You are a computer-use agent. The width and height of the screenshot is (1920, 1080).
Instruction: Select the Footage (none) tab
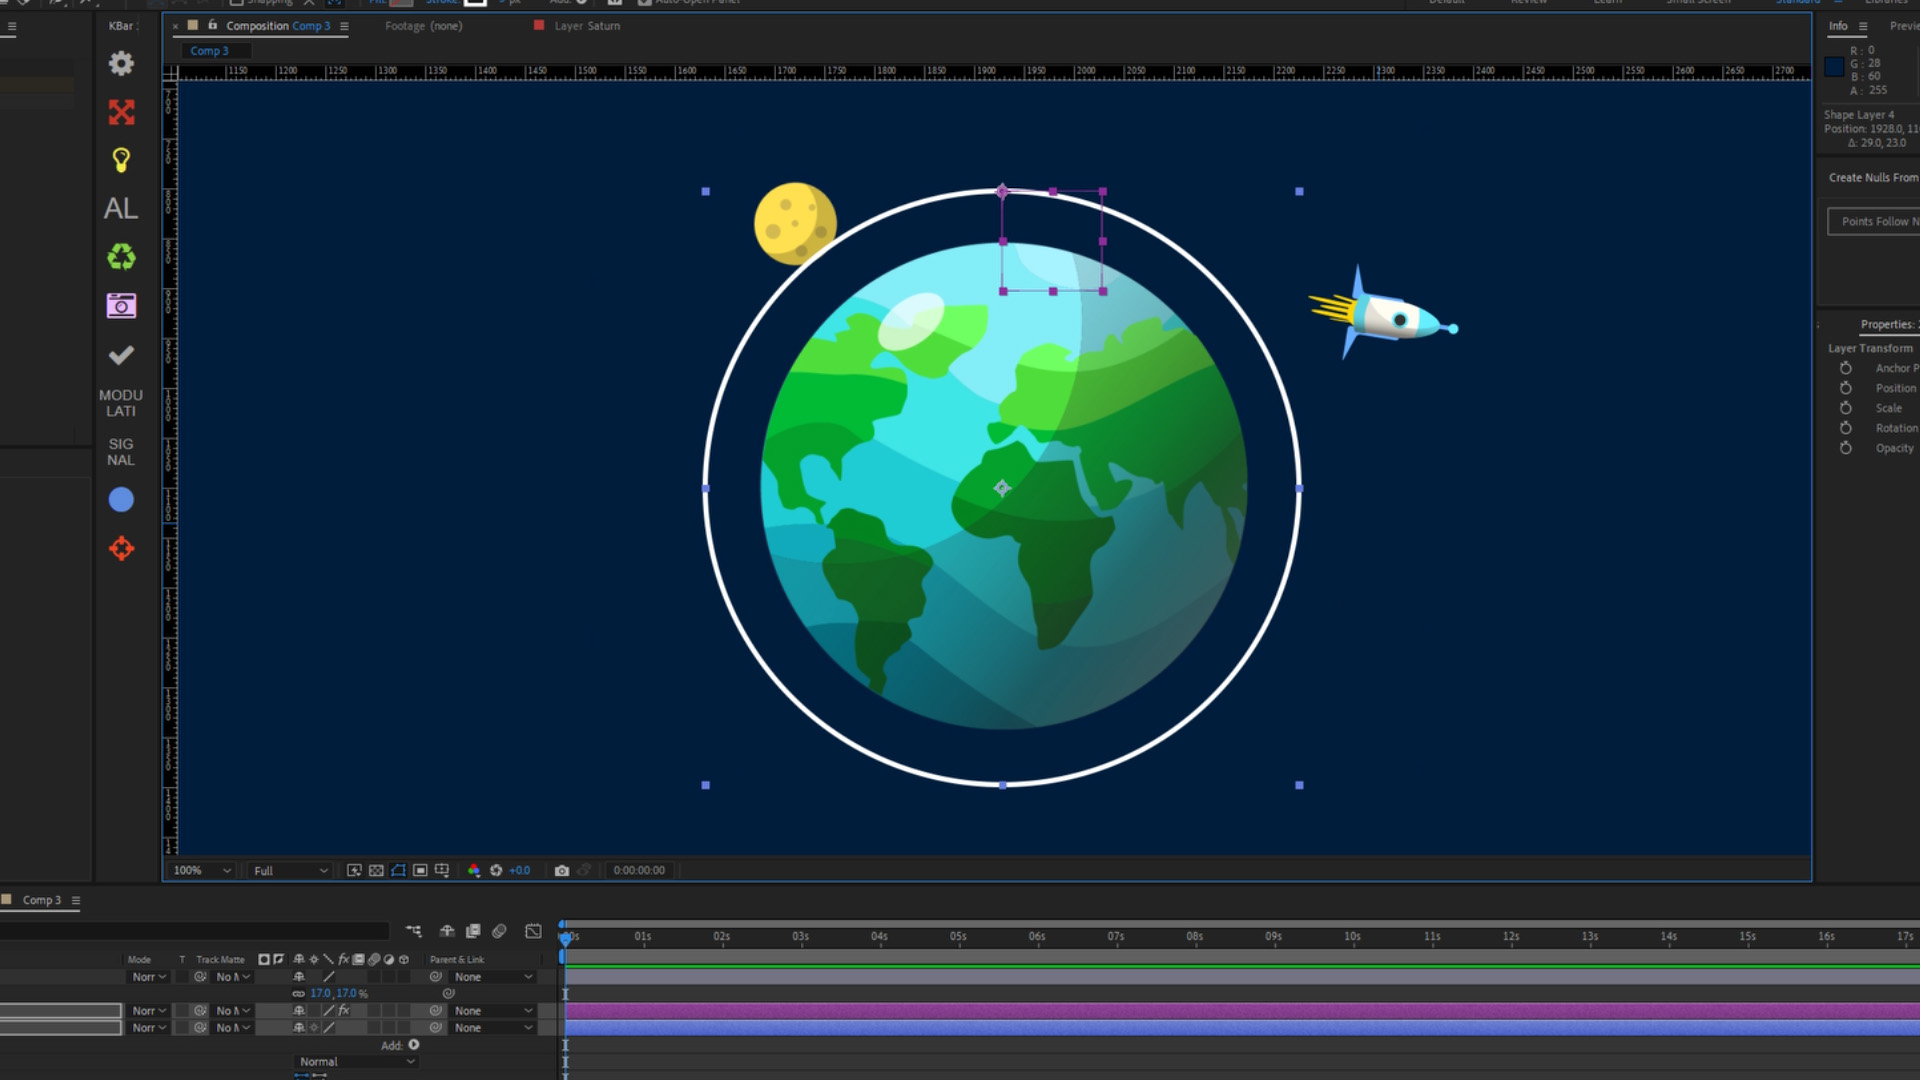pos(423,26)
